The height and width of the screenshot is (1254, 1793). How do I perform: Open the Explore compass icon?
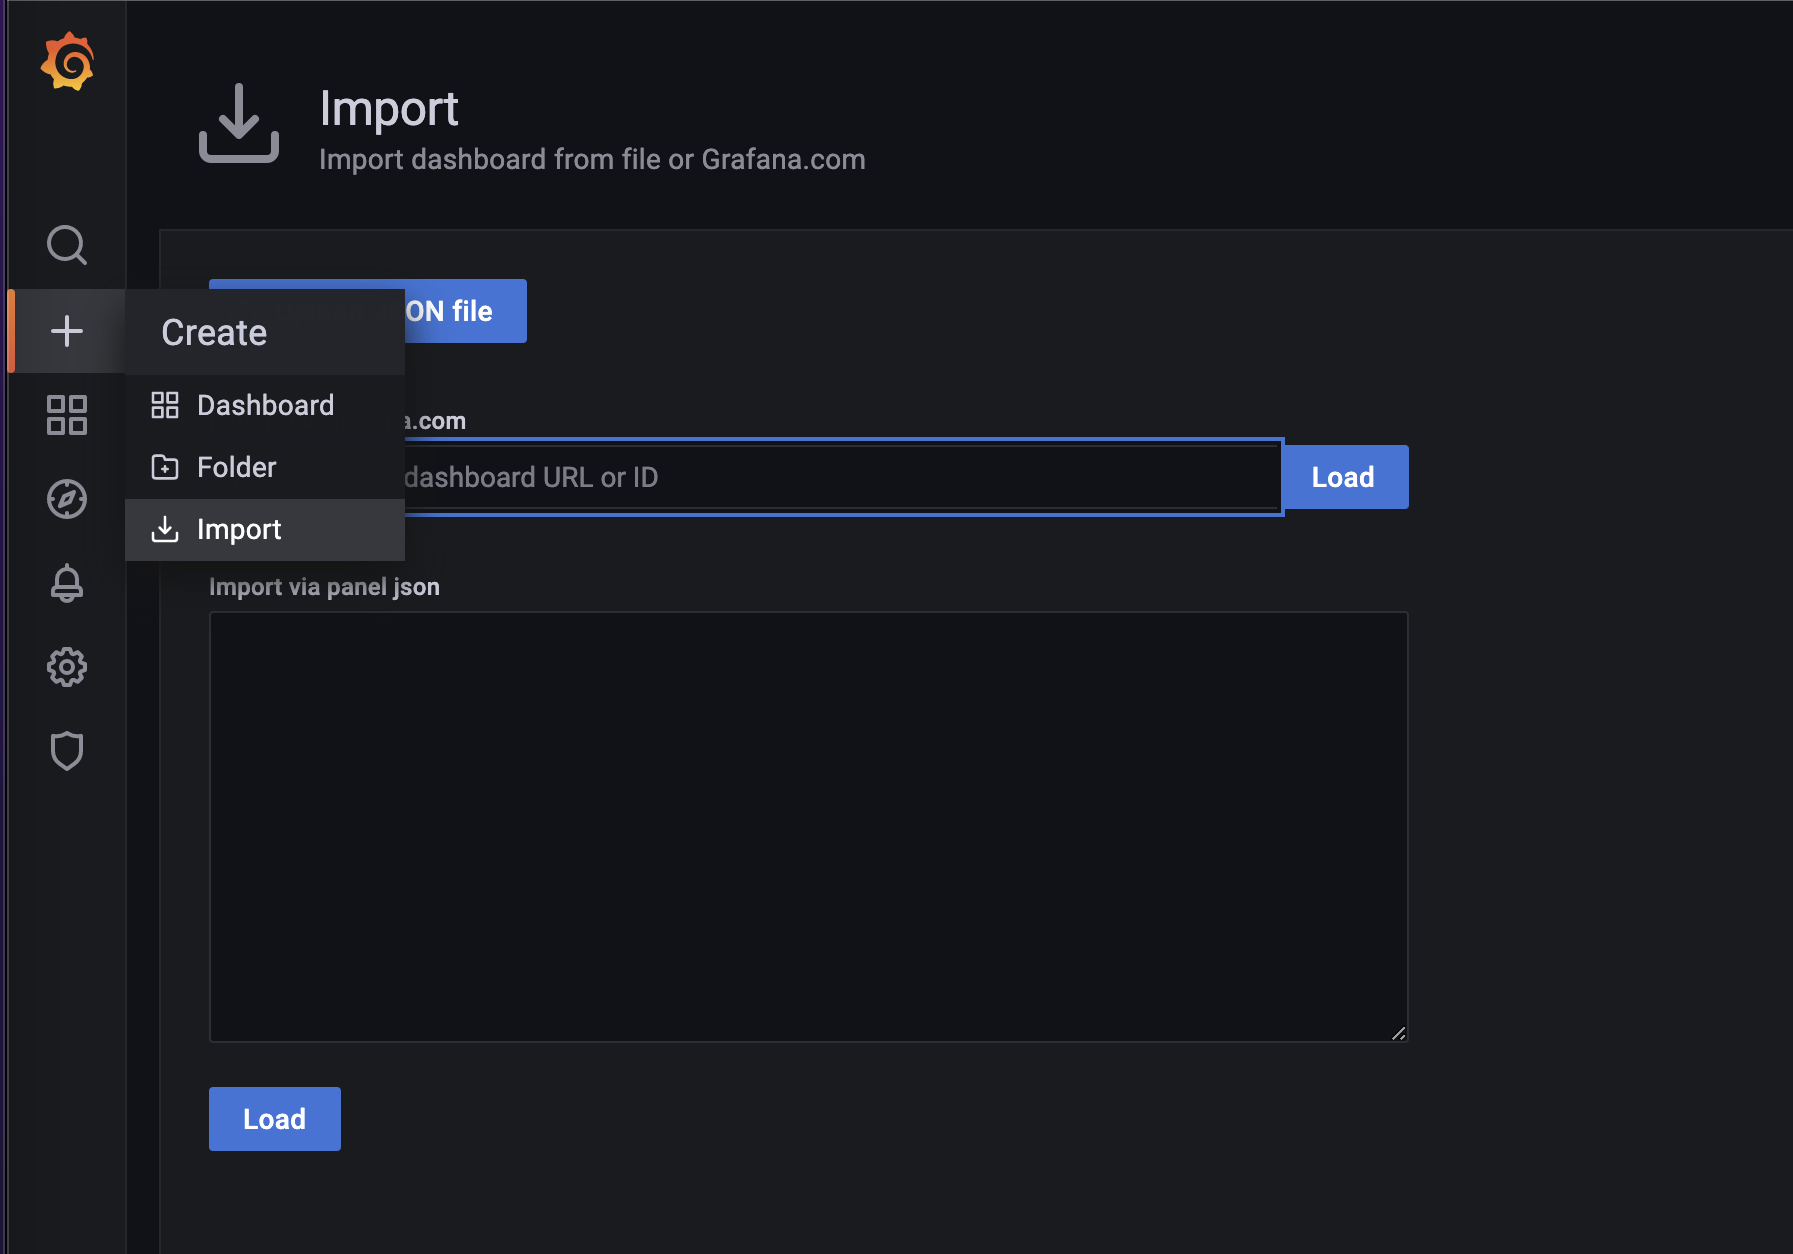67,499
